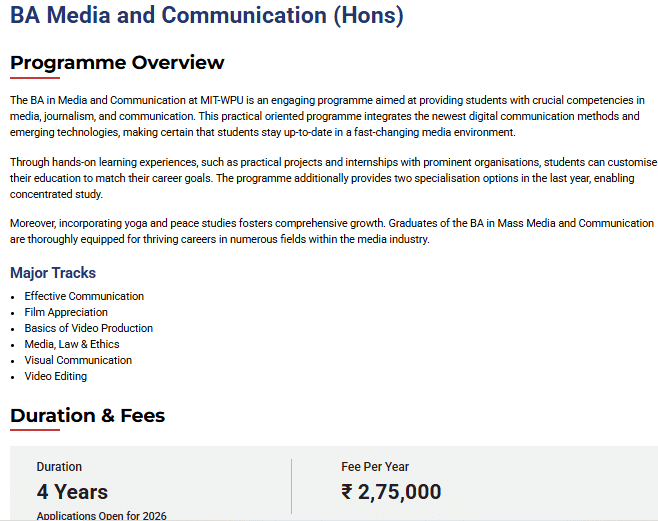Screen dimensions: 658x521
Task: Click the ₹ 2,75,000 fee amount
Action: tap(391, 492)
